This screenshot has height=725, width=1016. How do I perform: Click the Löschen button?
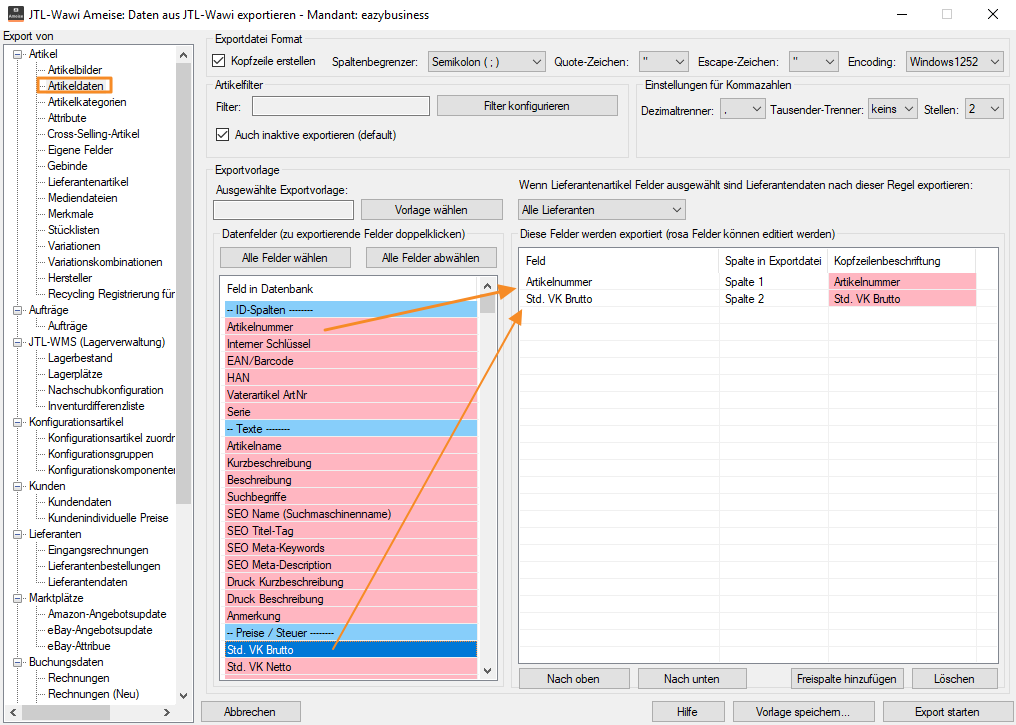pyautogui.click(x=954, y=679)
